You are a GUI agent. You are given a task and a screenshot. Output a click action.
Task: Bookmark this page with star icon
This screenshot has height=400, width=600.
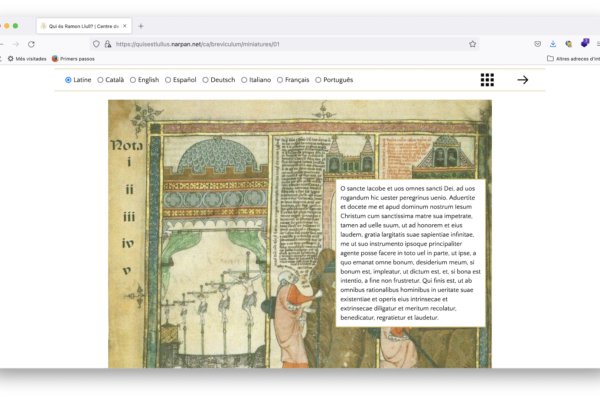473,44
